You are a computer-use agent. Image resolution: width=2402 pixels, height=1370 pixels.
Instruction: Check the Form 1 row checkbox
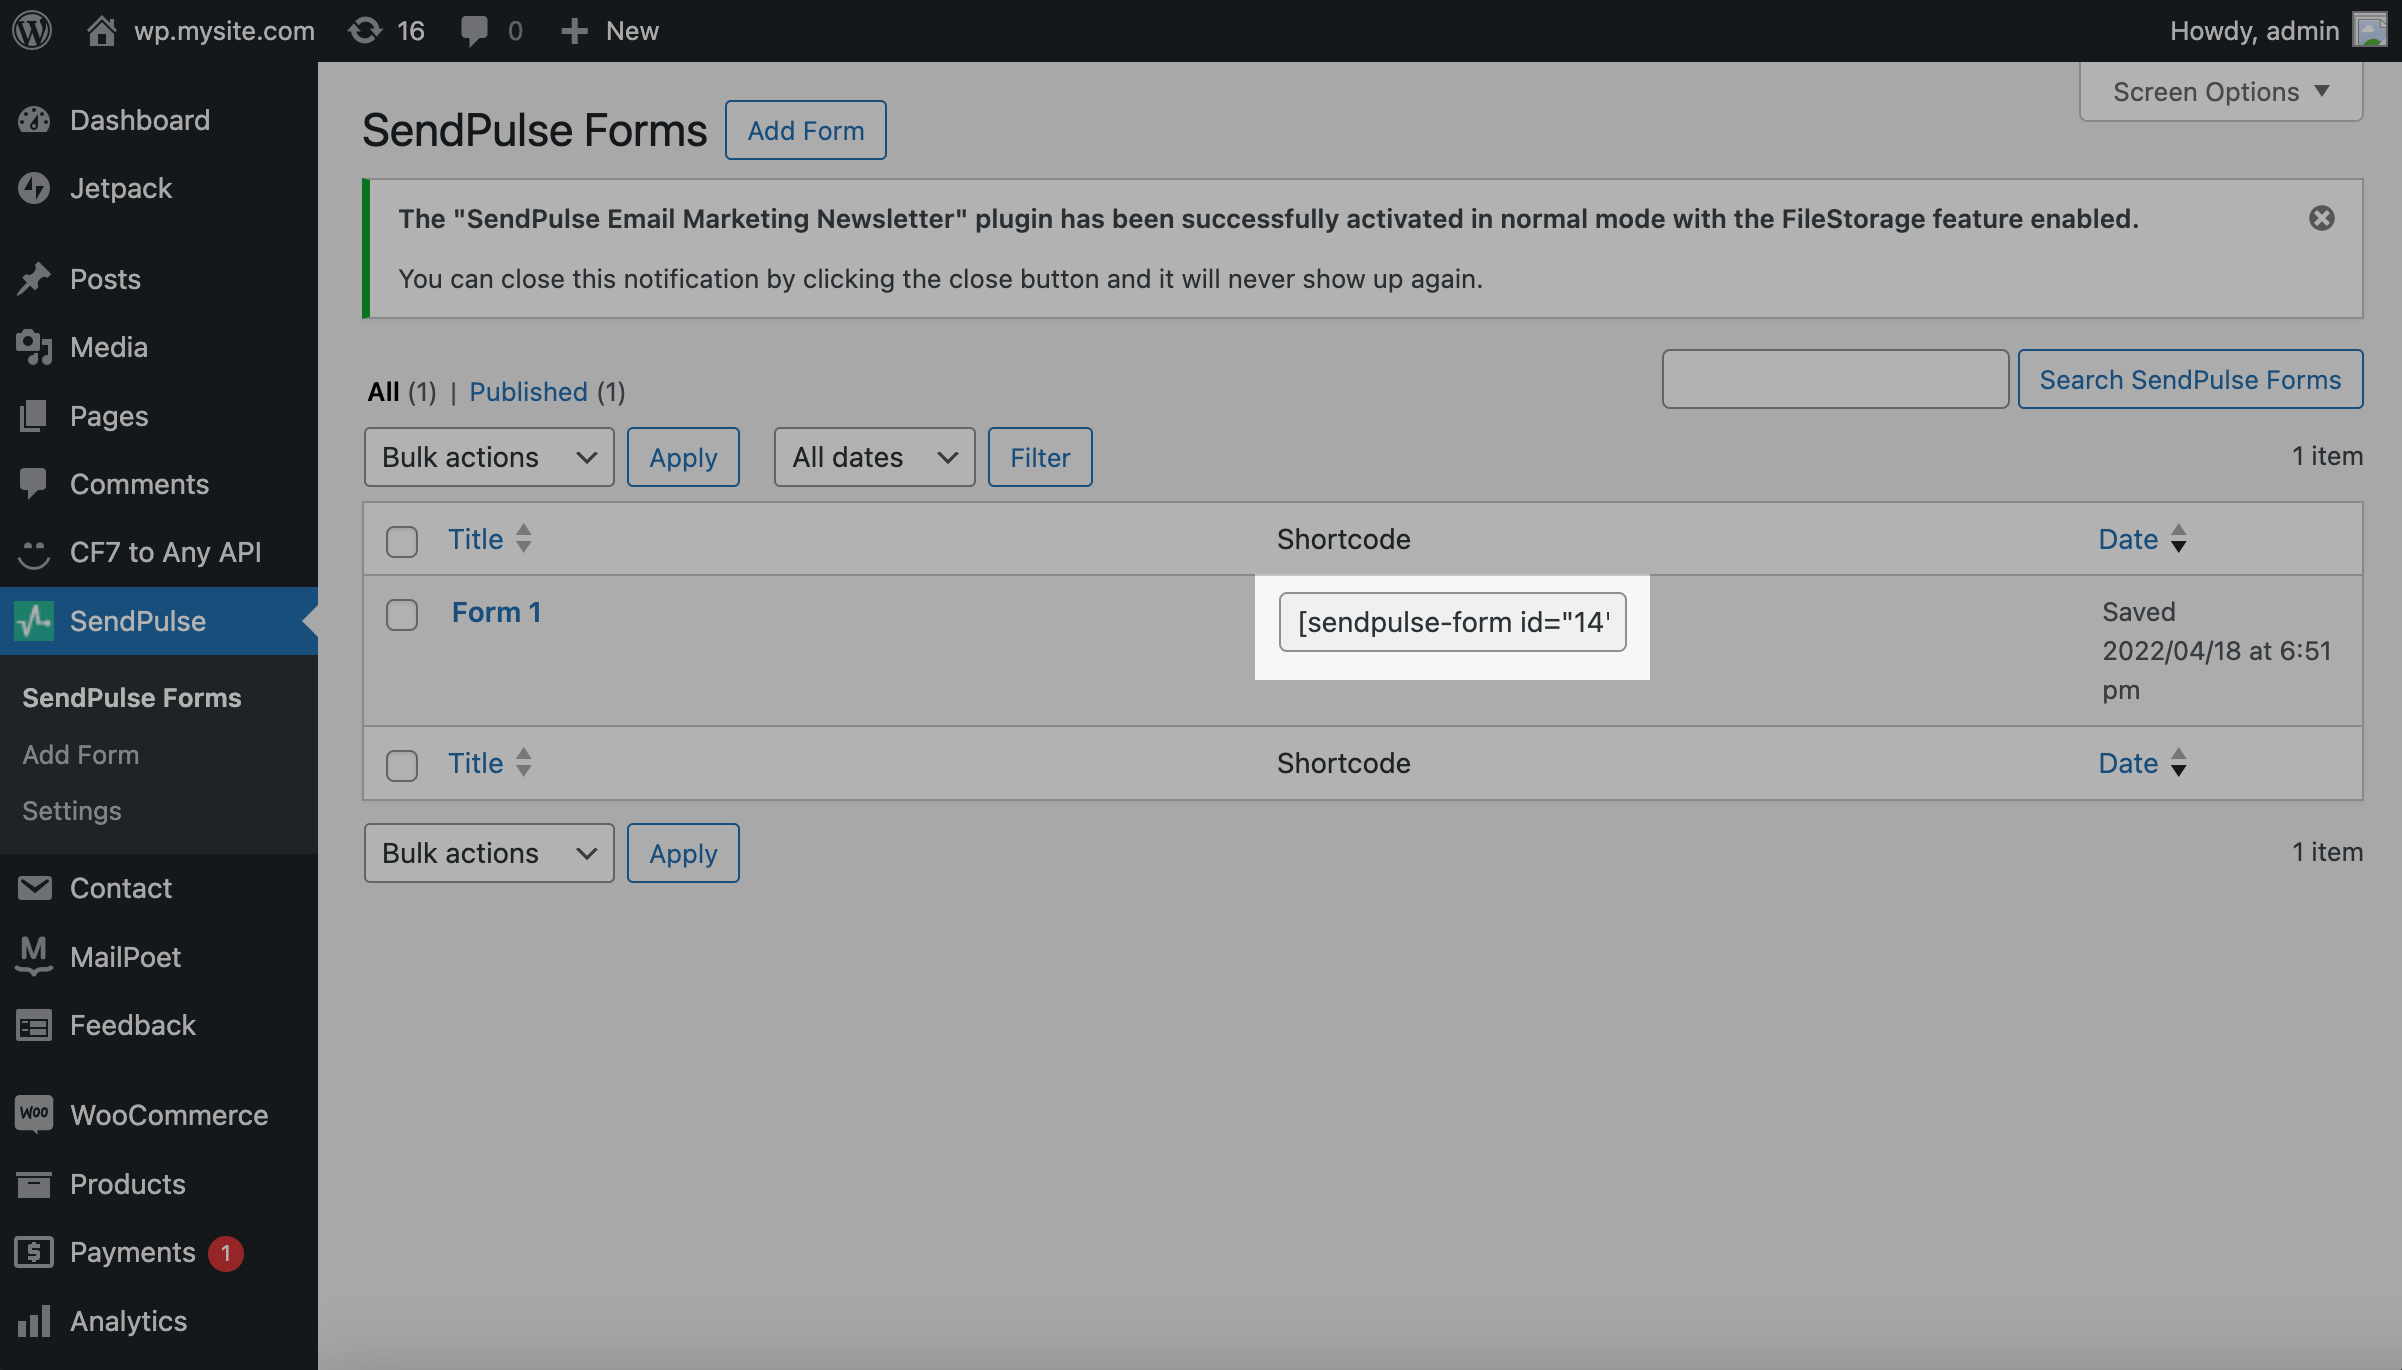point(402,614)
